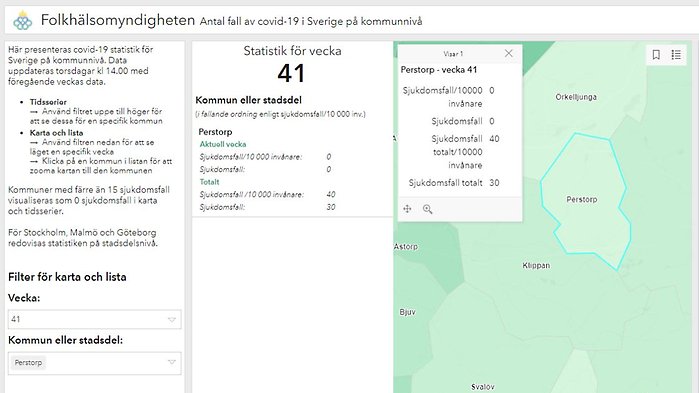This screenshot has width=699, height=393.
Task: Click the 'Statistik för vecka' heading
Action: click(292, 51)
